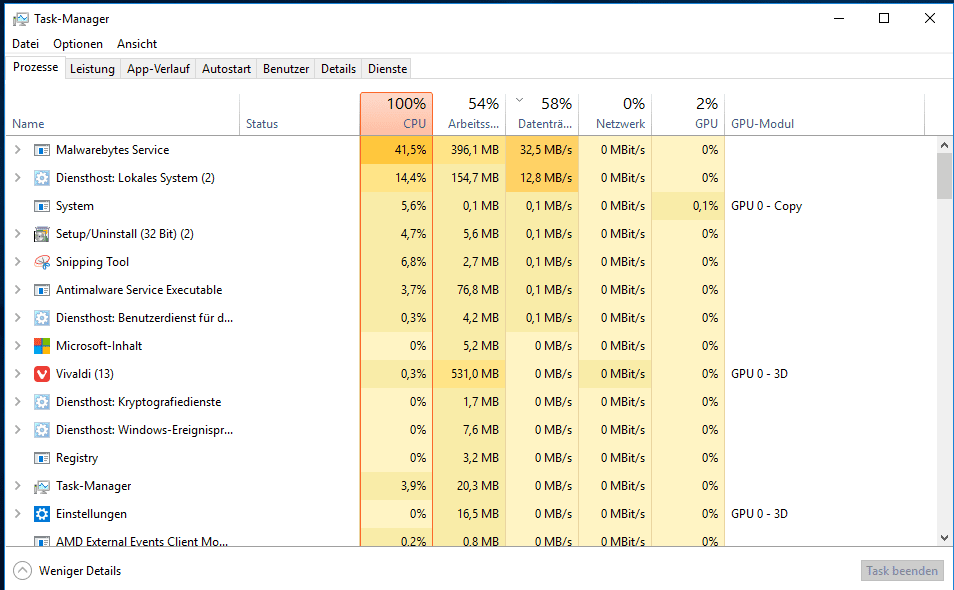Click the Weniger Details circle arrow icon
Image resolution: width=954 pixels, height=590 pixels.
pos(22,571)
